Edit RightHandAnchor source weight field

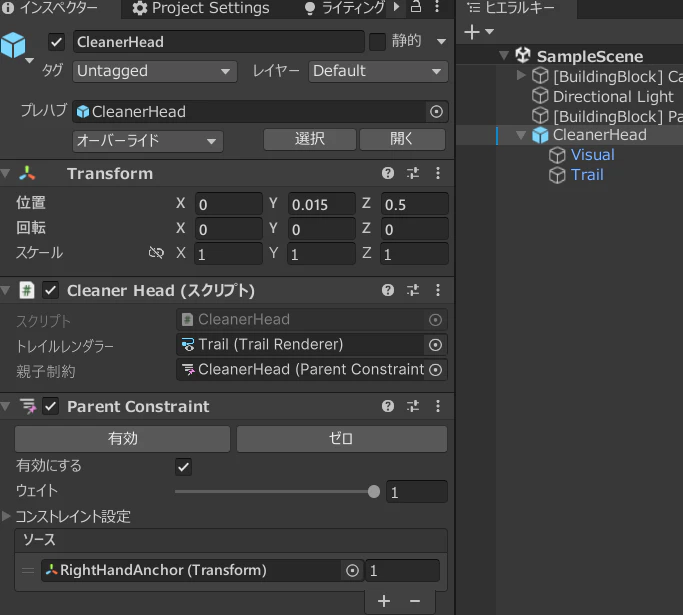(402, 571)
